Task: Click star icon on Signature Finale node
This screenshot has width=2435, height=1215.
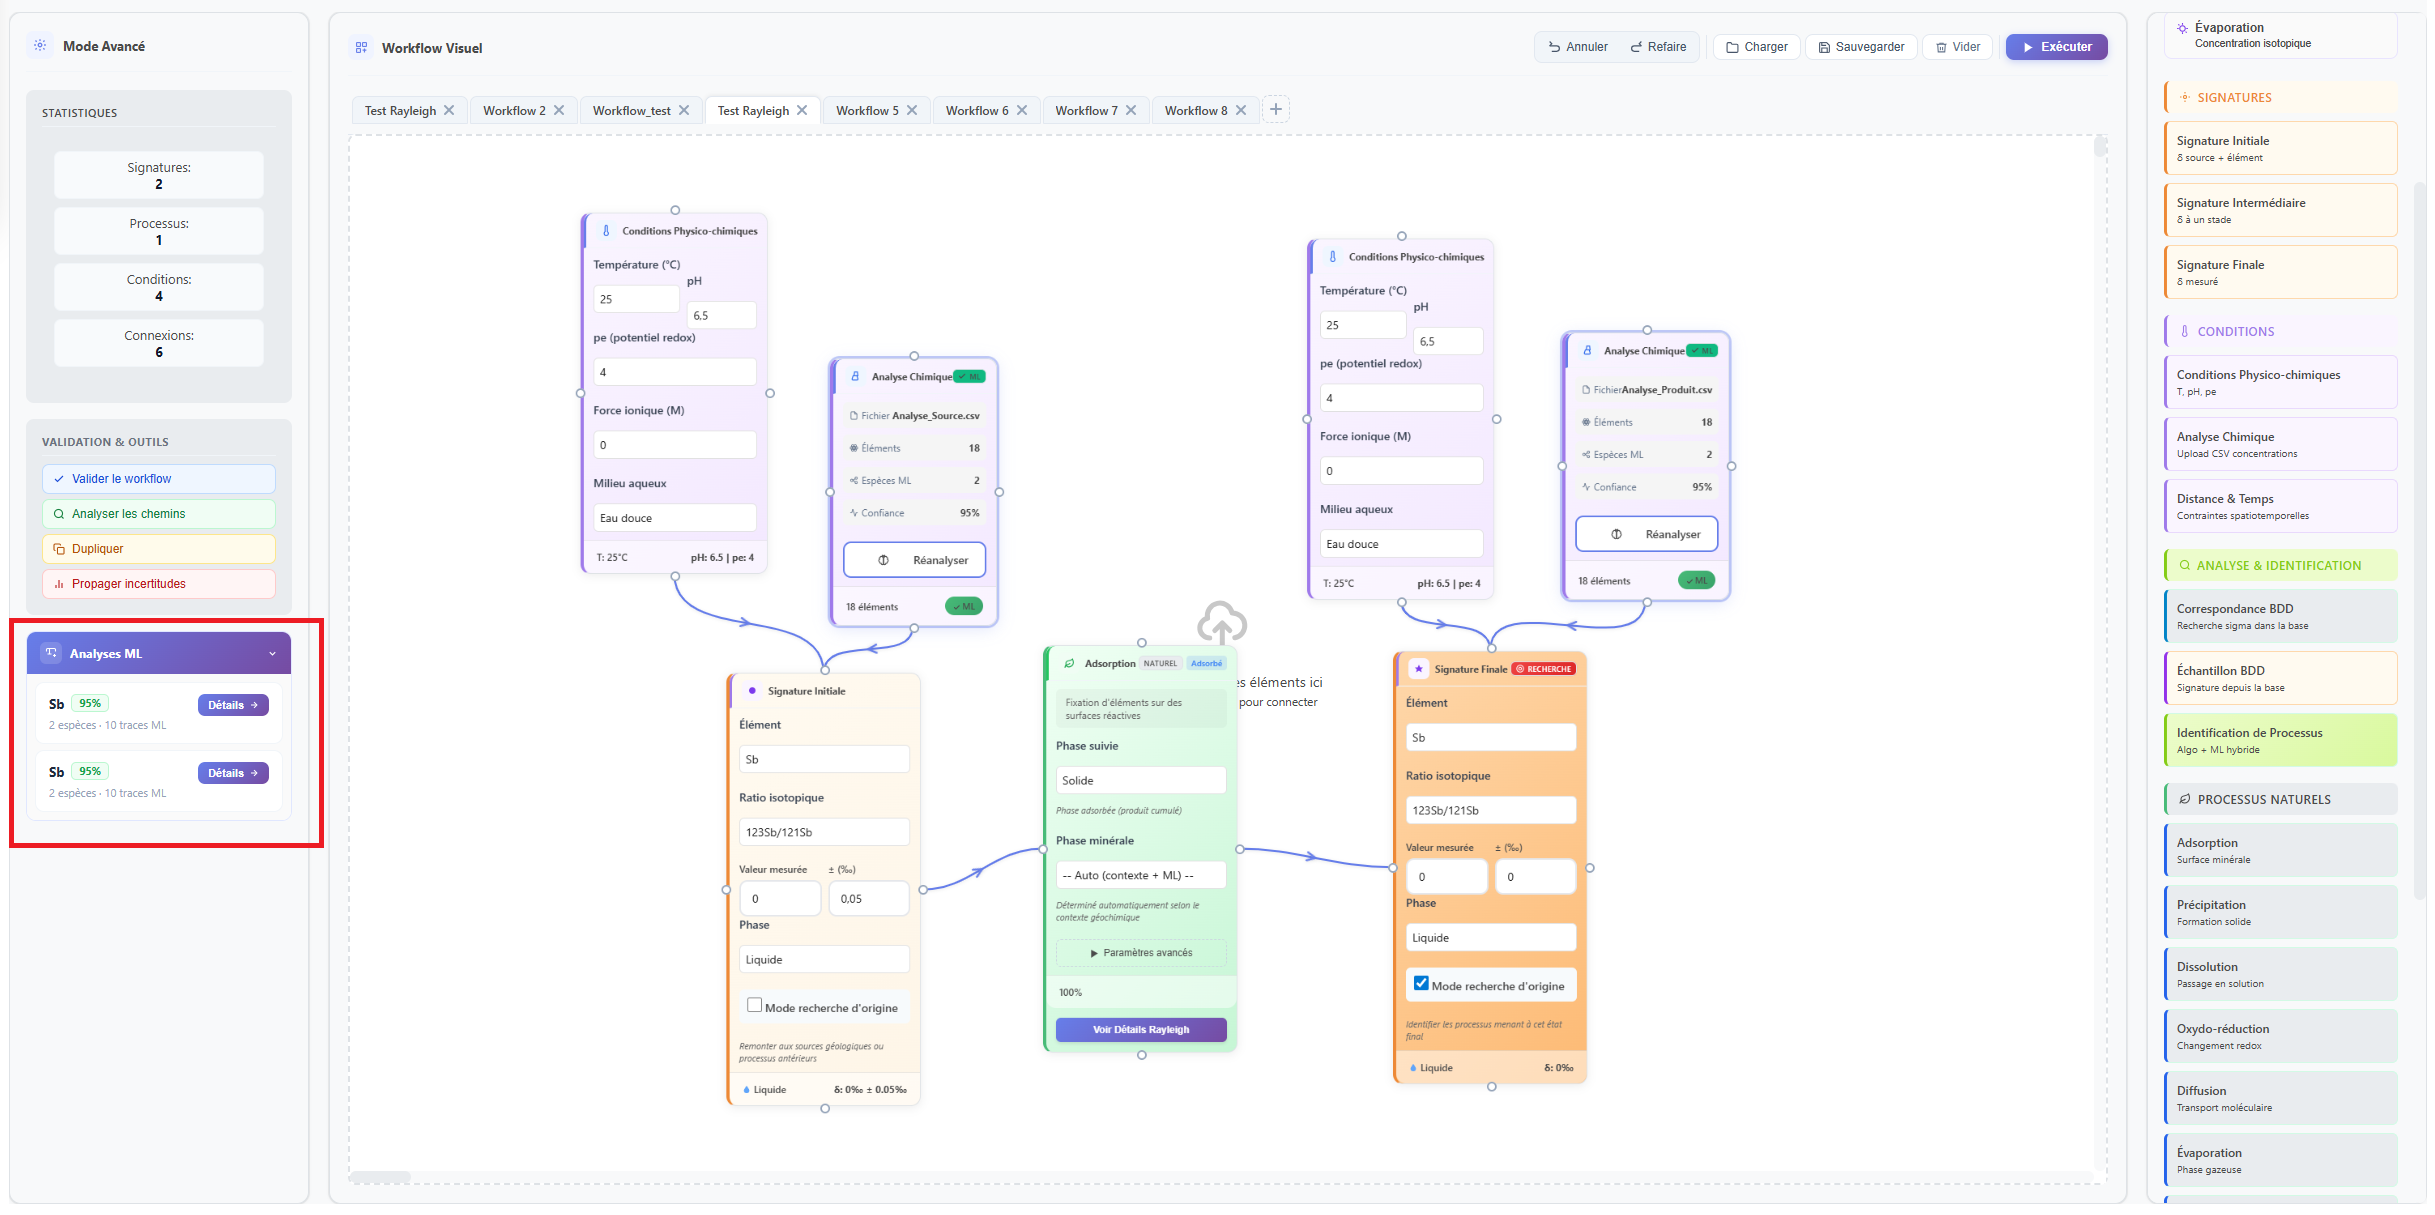Action: click(x=1418, y=669)
